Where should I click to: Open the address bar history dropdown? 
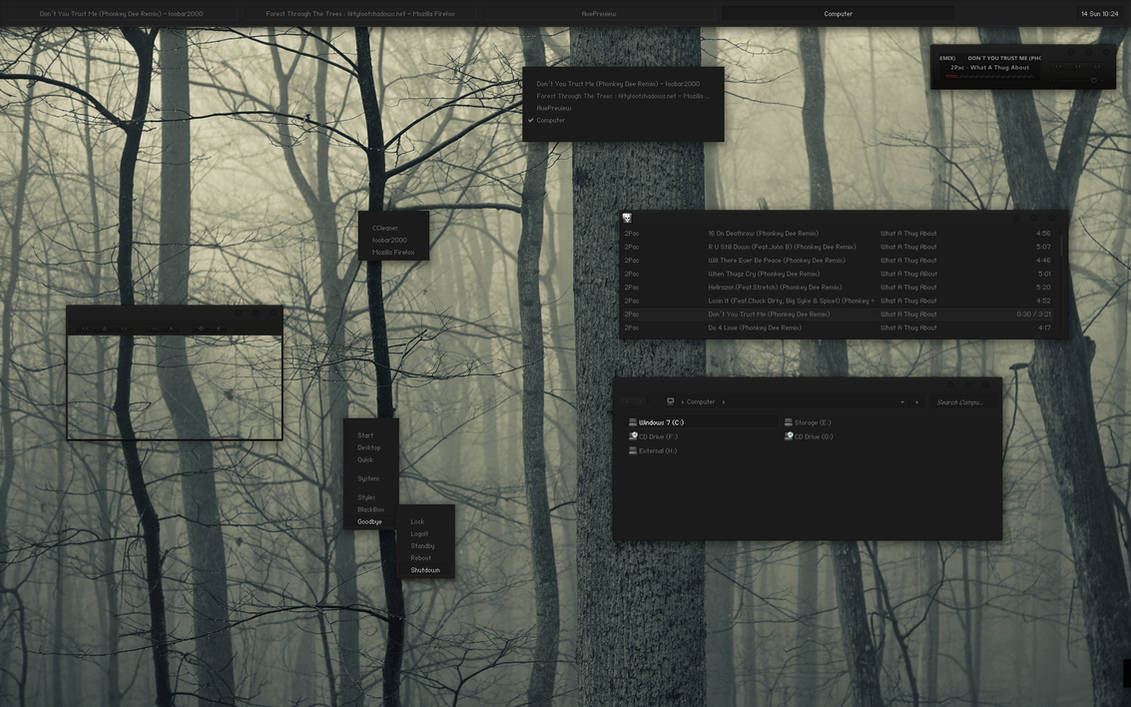(902, 402)
